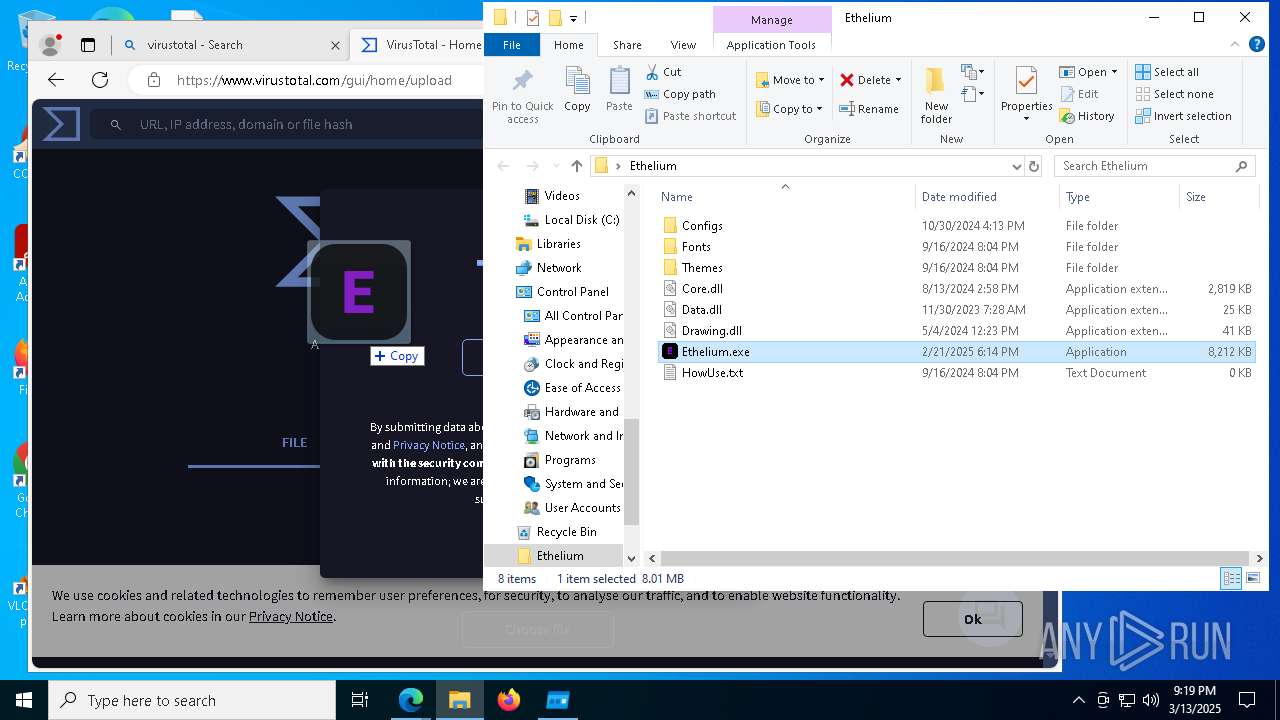The height and width of the screenshot is (720, 1280).
Task: Click the Search Ethelium field
Action: (1155, 166)
